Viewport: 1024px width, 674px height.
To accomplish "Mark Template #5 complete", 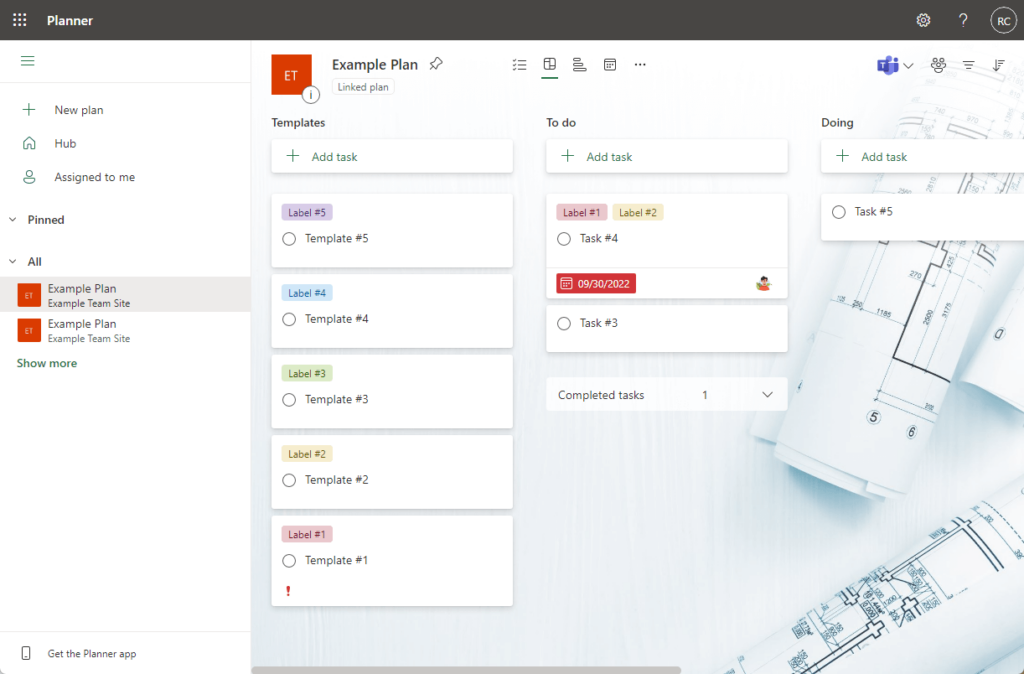I will pos(289,239).
